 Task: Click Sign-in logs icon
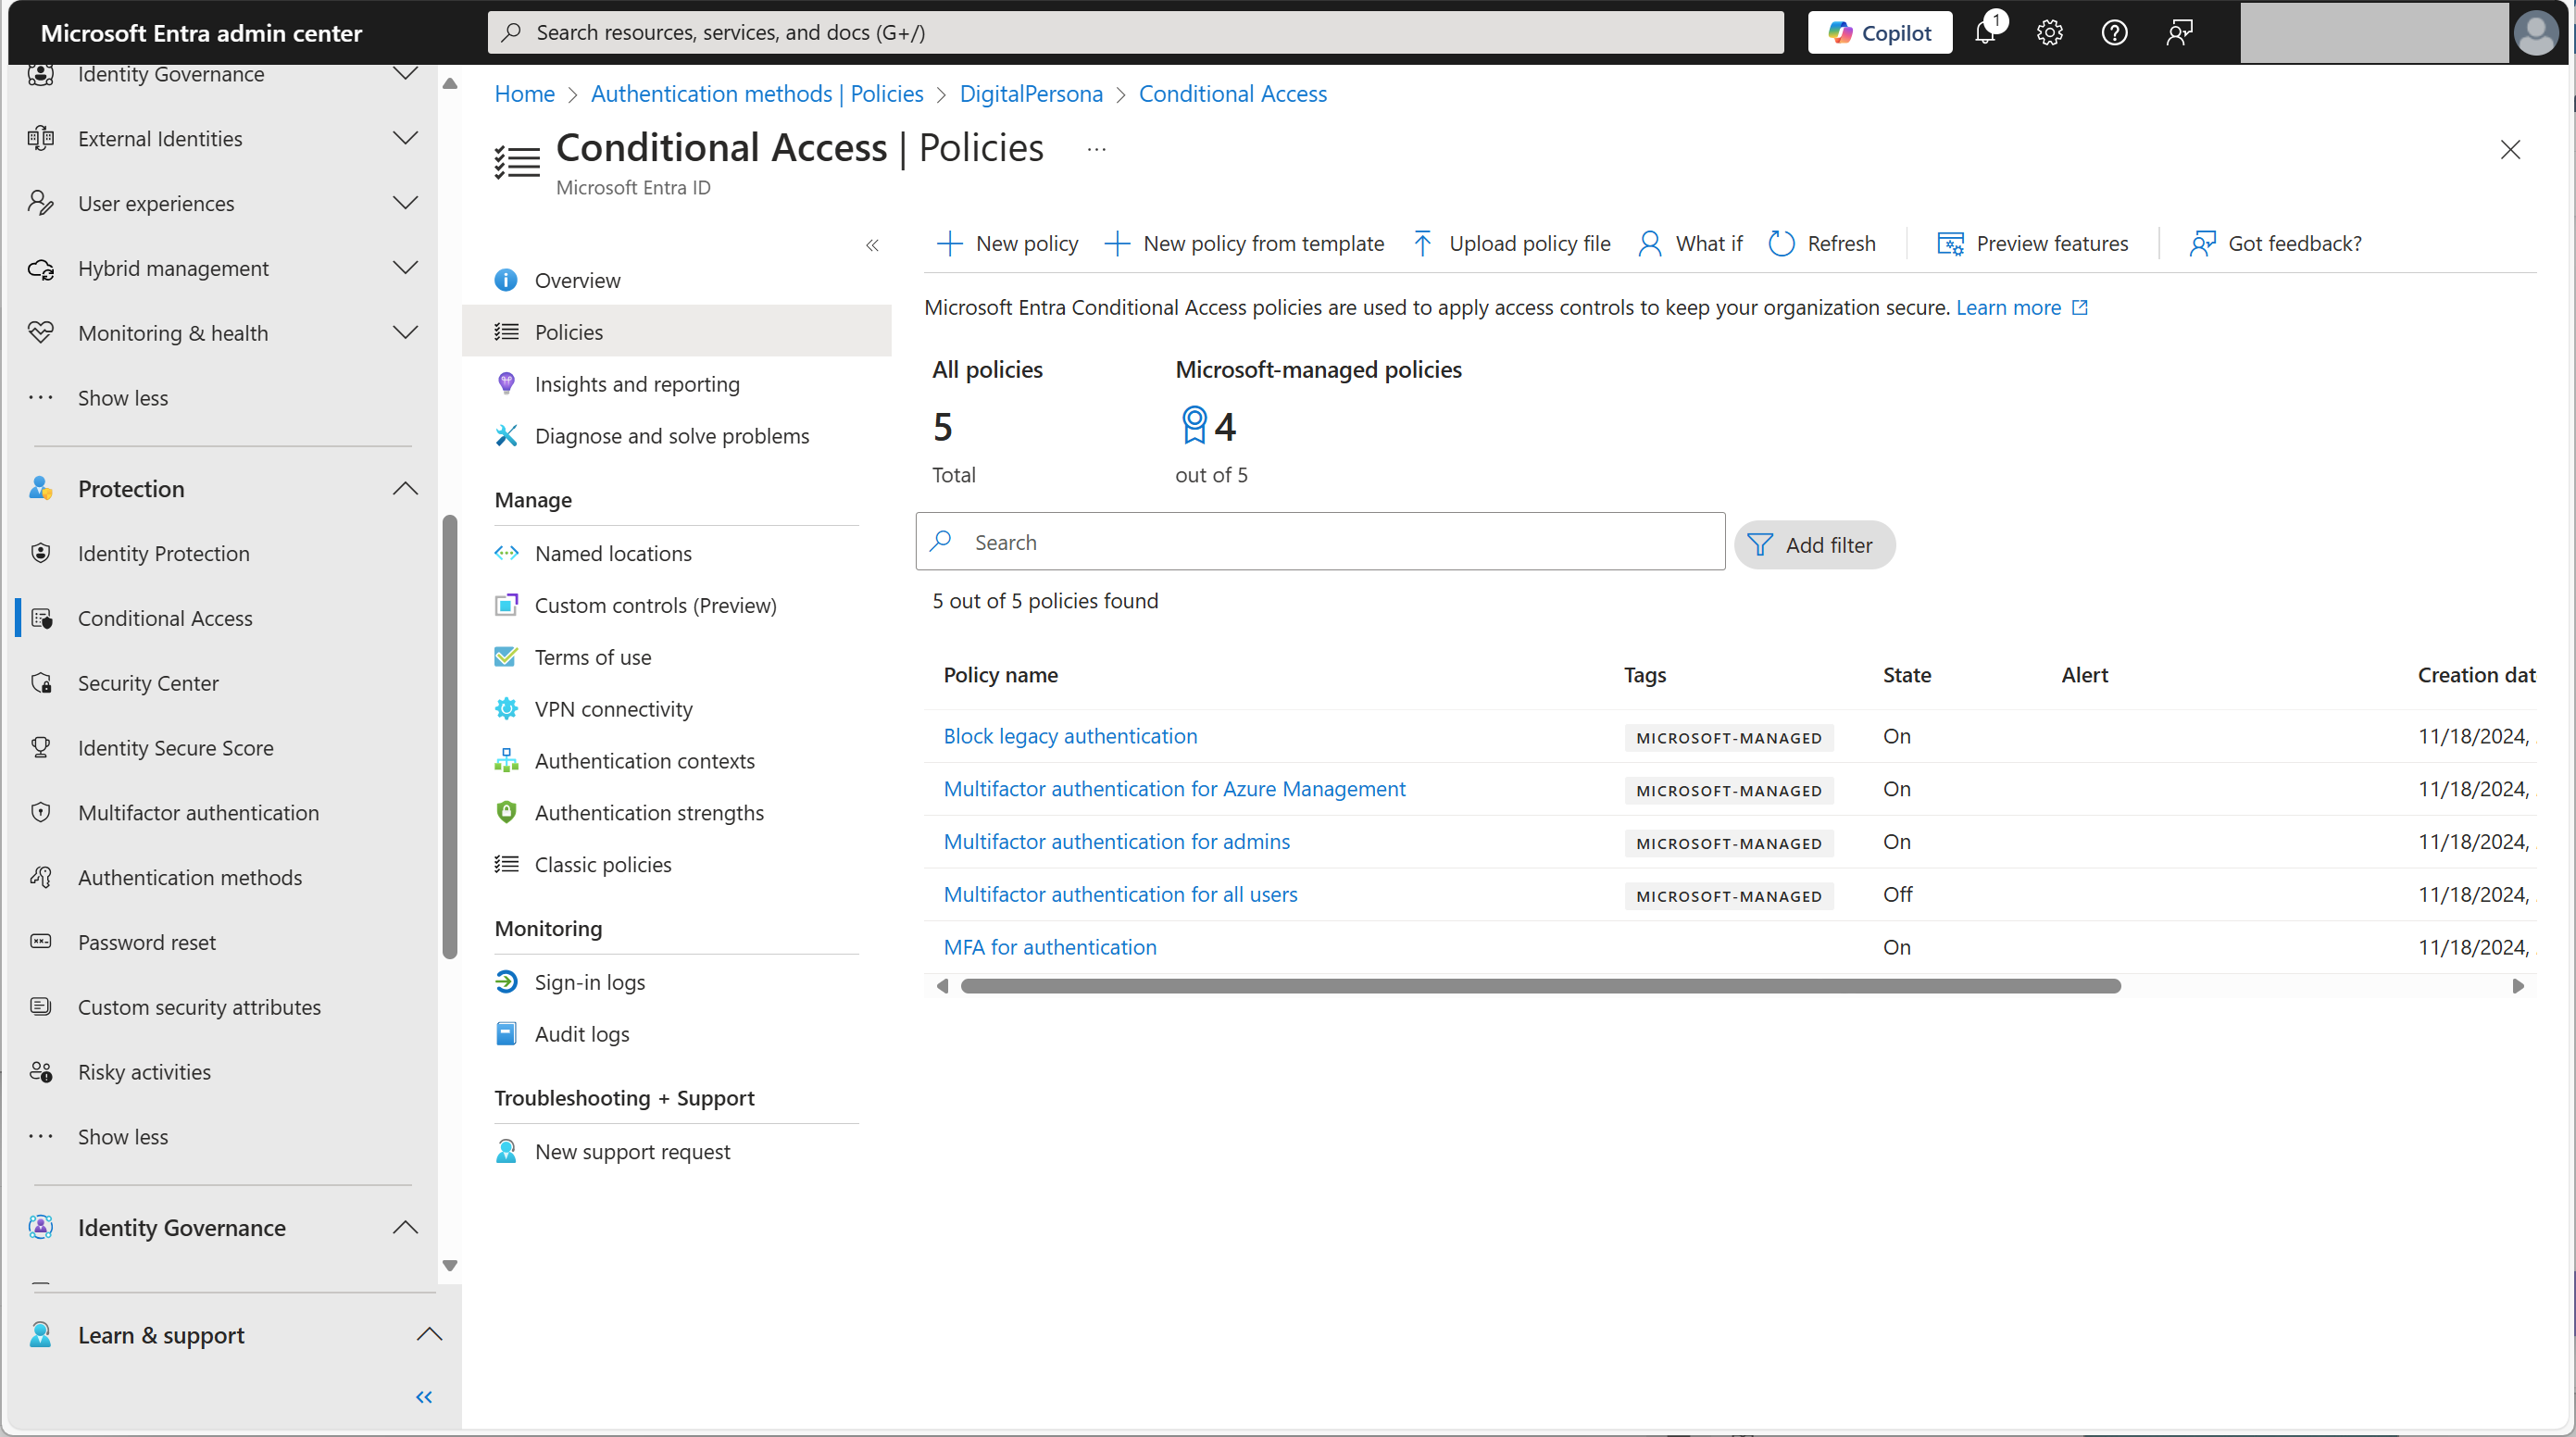(x=506, y=982)
